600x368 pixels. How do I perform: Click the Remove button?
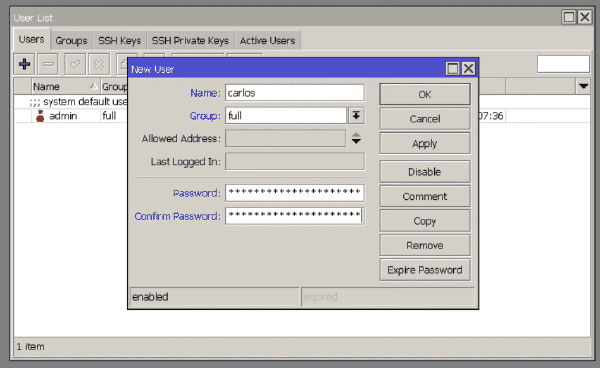pyautogui.click(x=425, y=245)
